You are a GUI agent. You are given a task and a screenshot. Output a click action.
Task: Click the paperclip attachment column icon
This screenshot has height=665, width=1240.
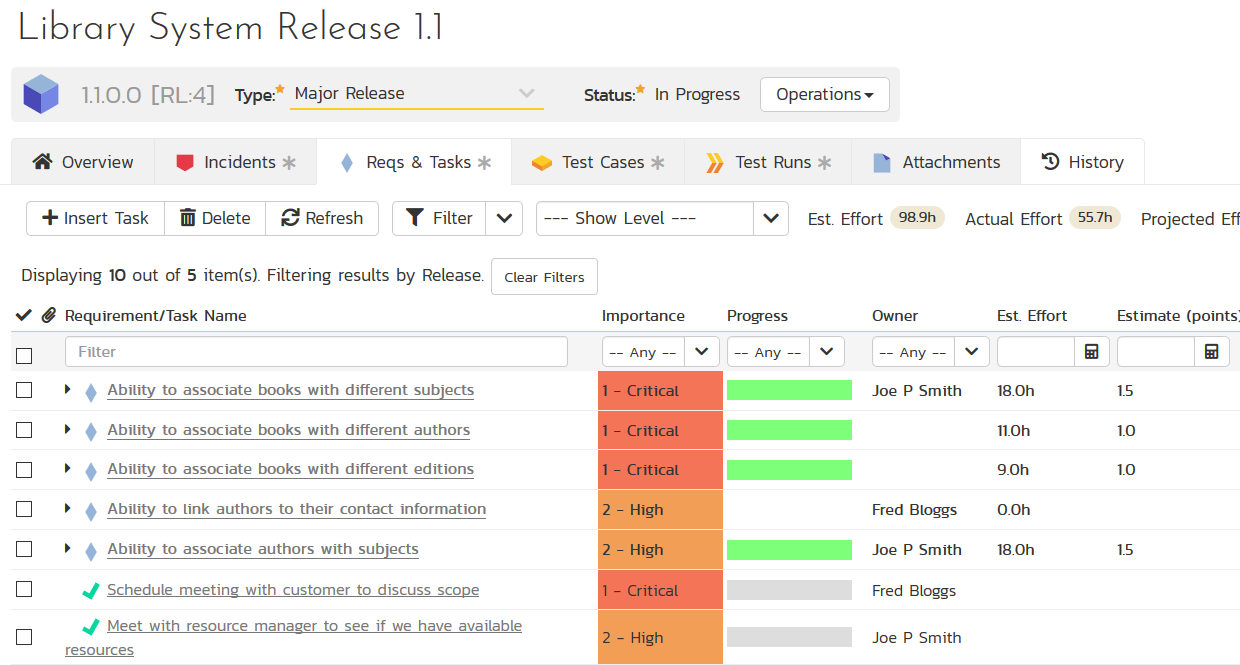(48, 316)
